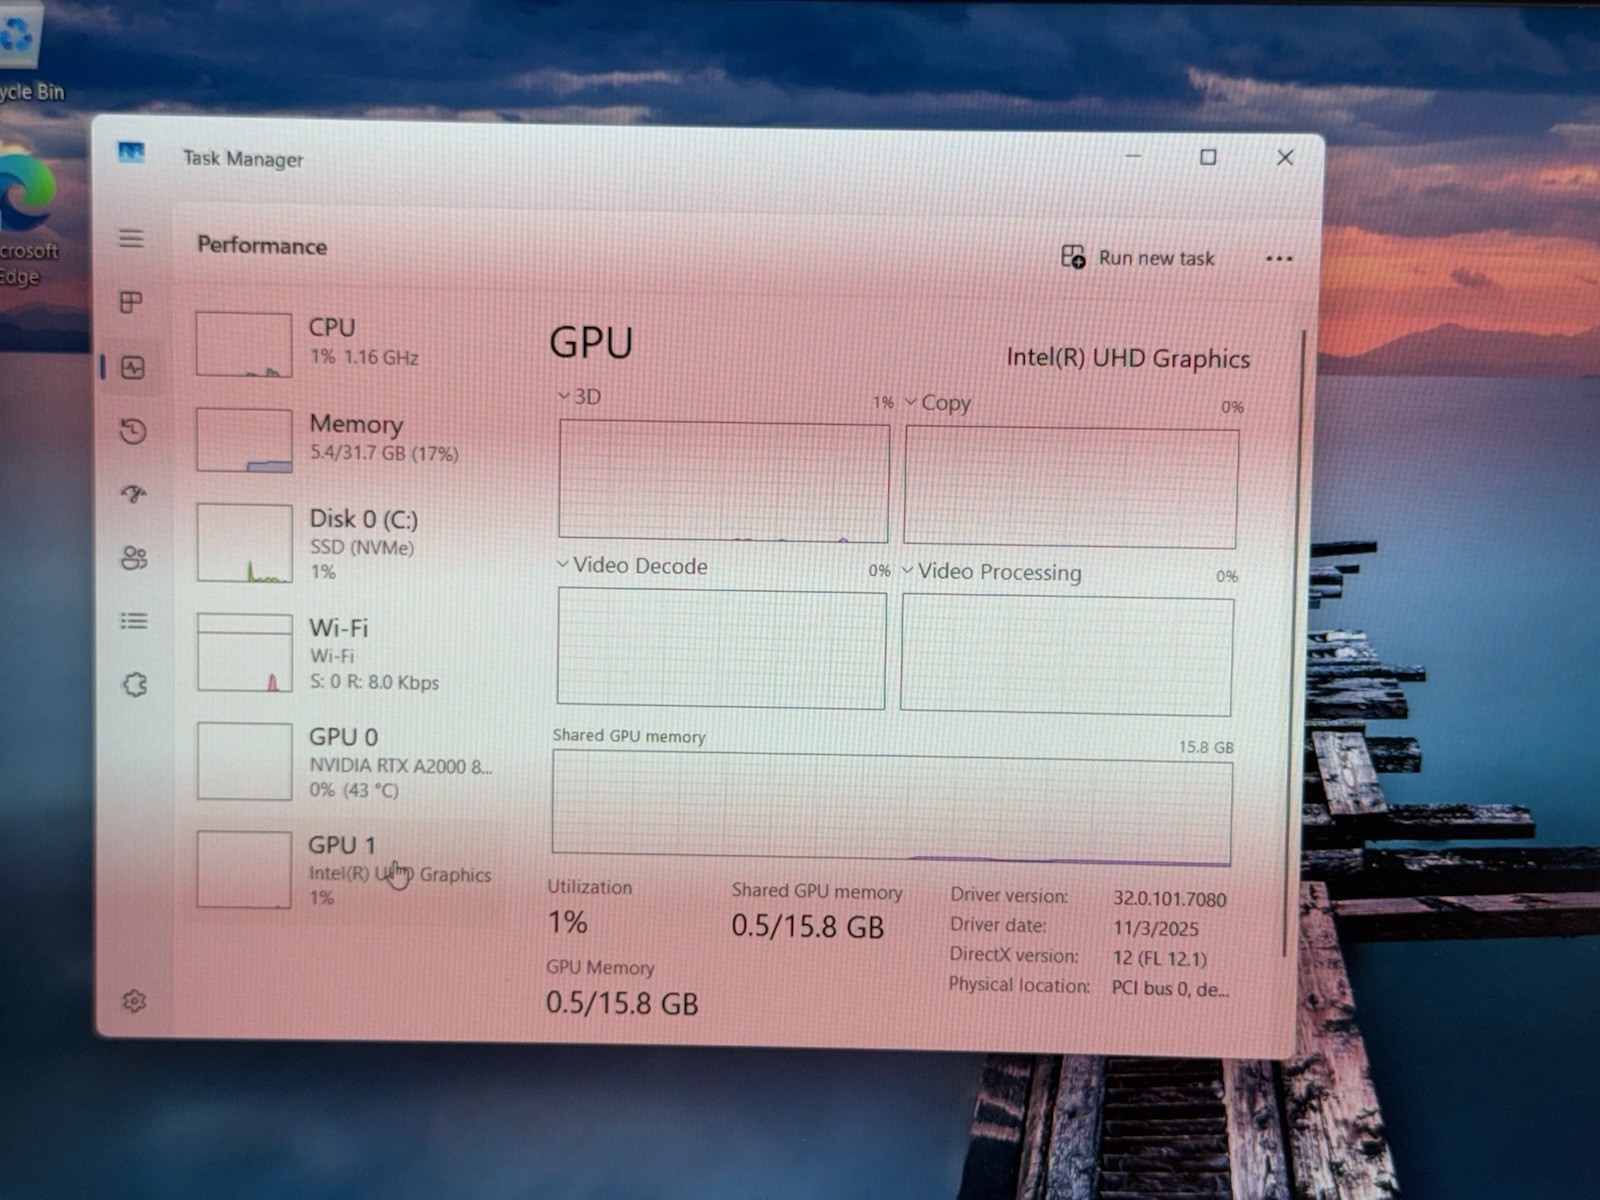Click the GPU 0 mini graph thumbnail
1600x1200 pixels.
coord(245,762)
